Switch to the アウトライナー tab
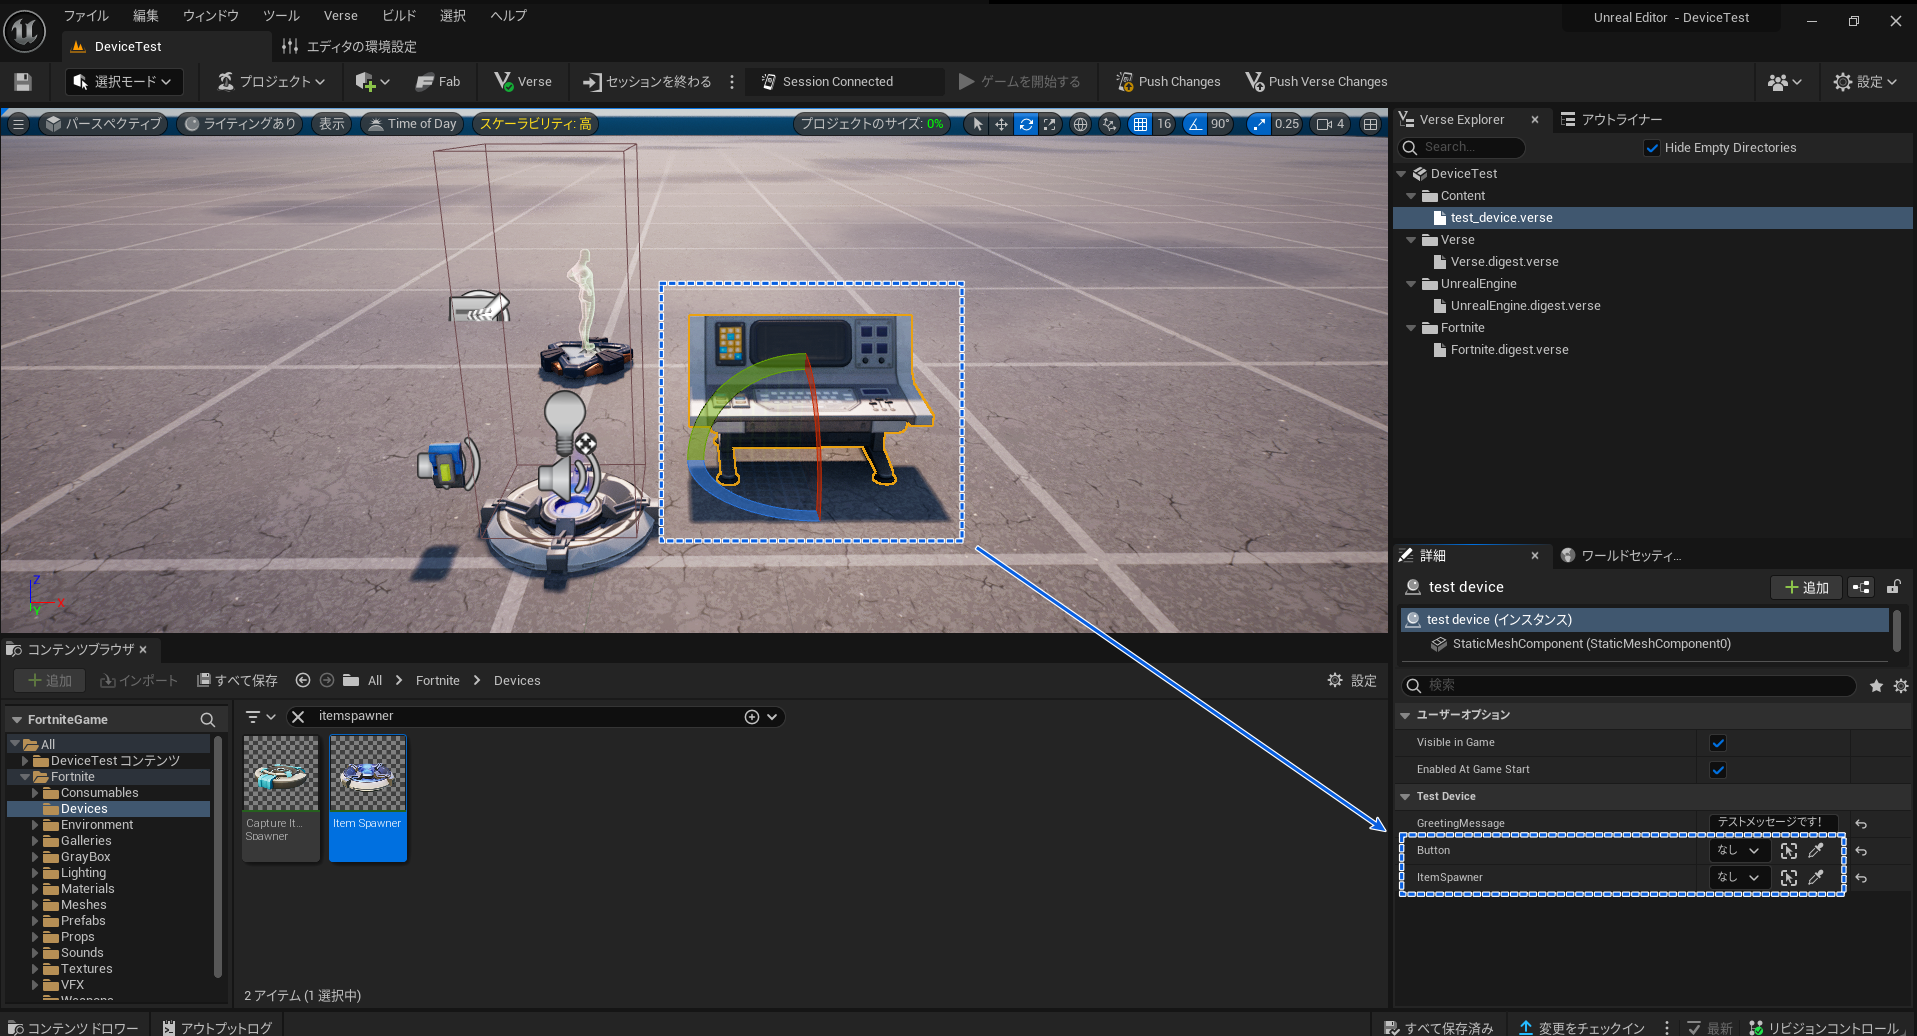1917x1036 pixels. [x=1612, y=119]
